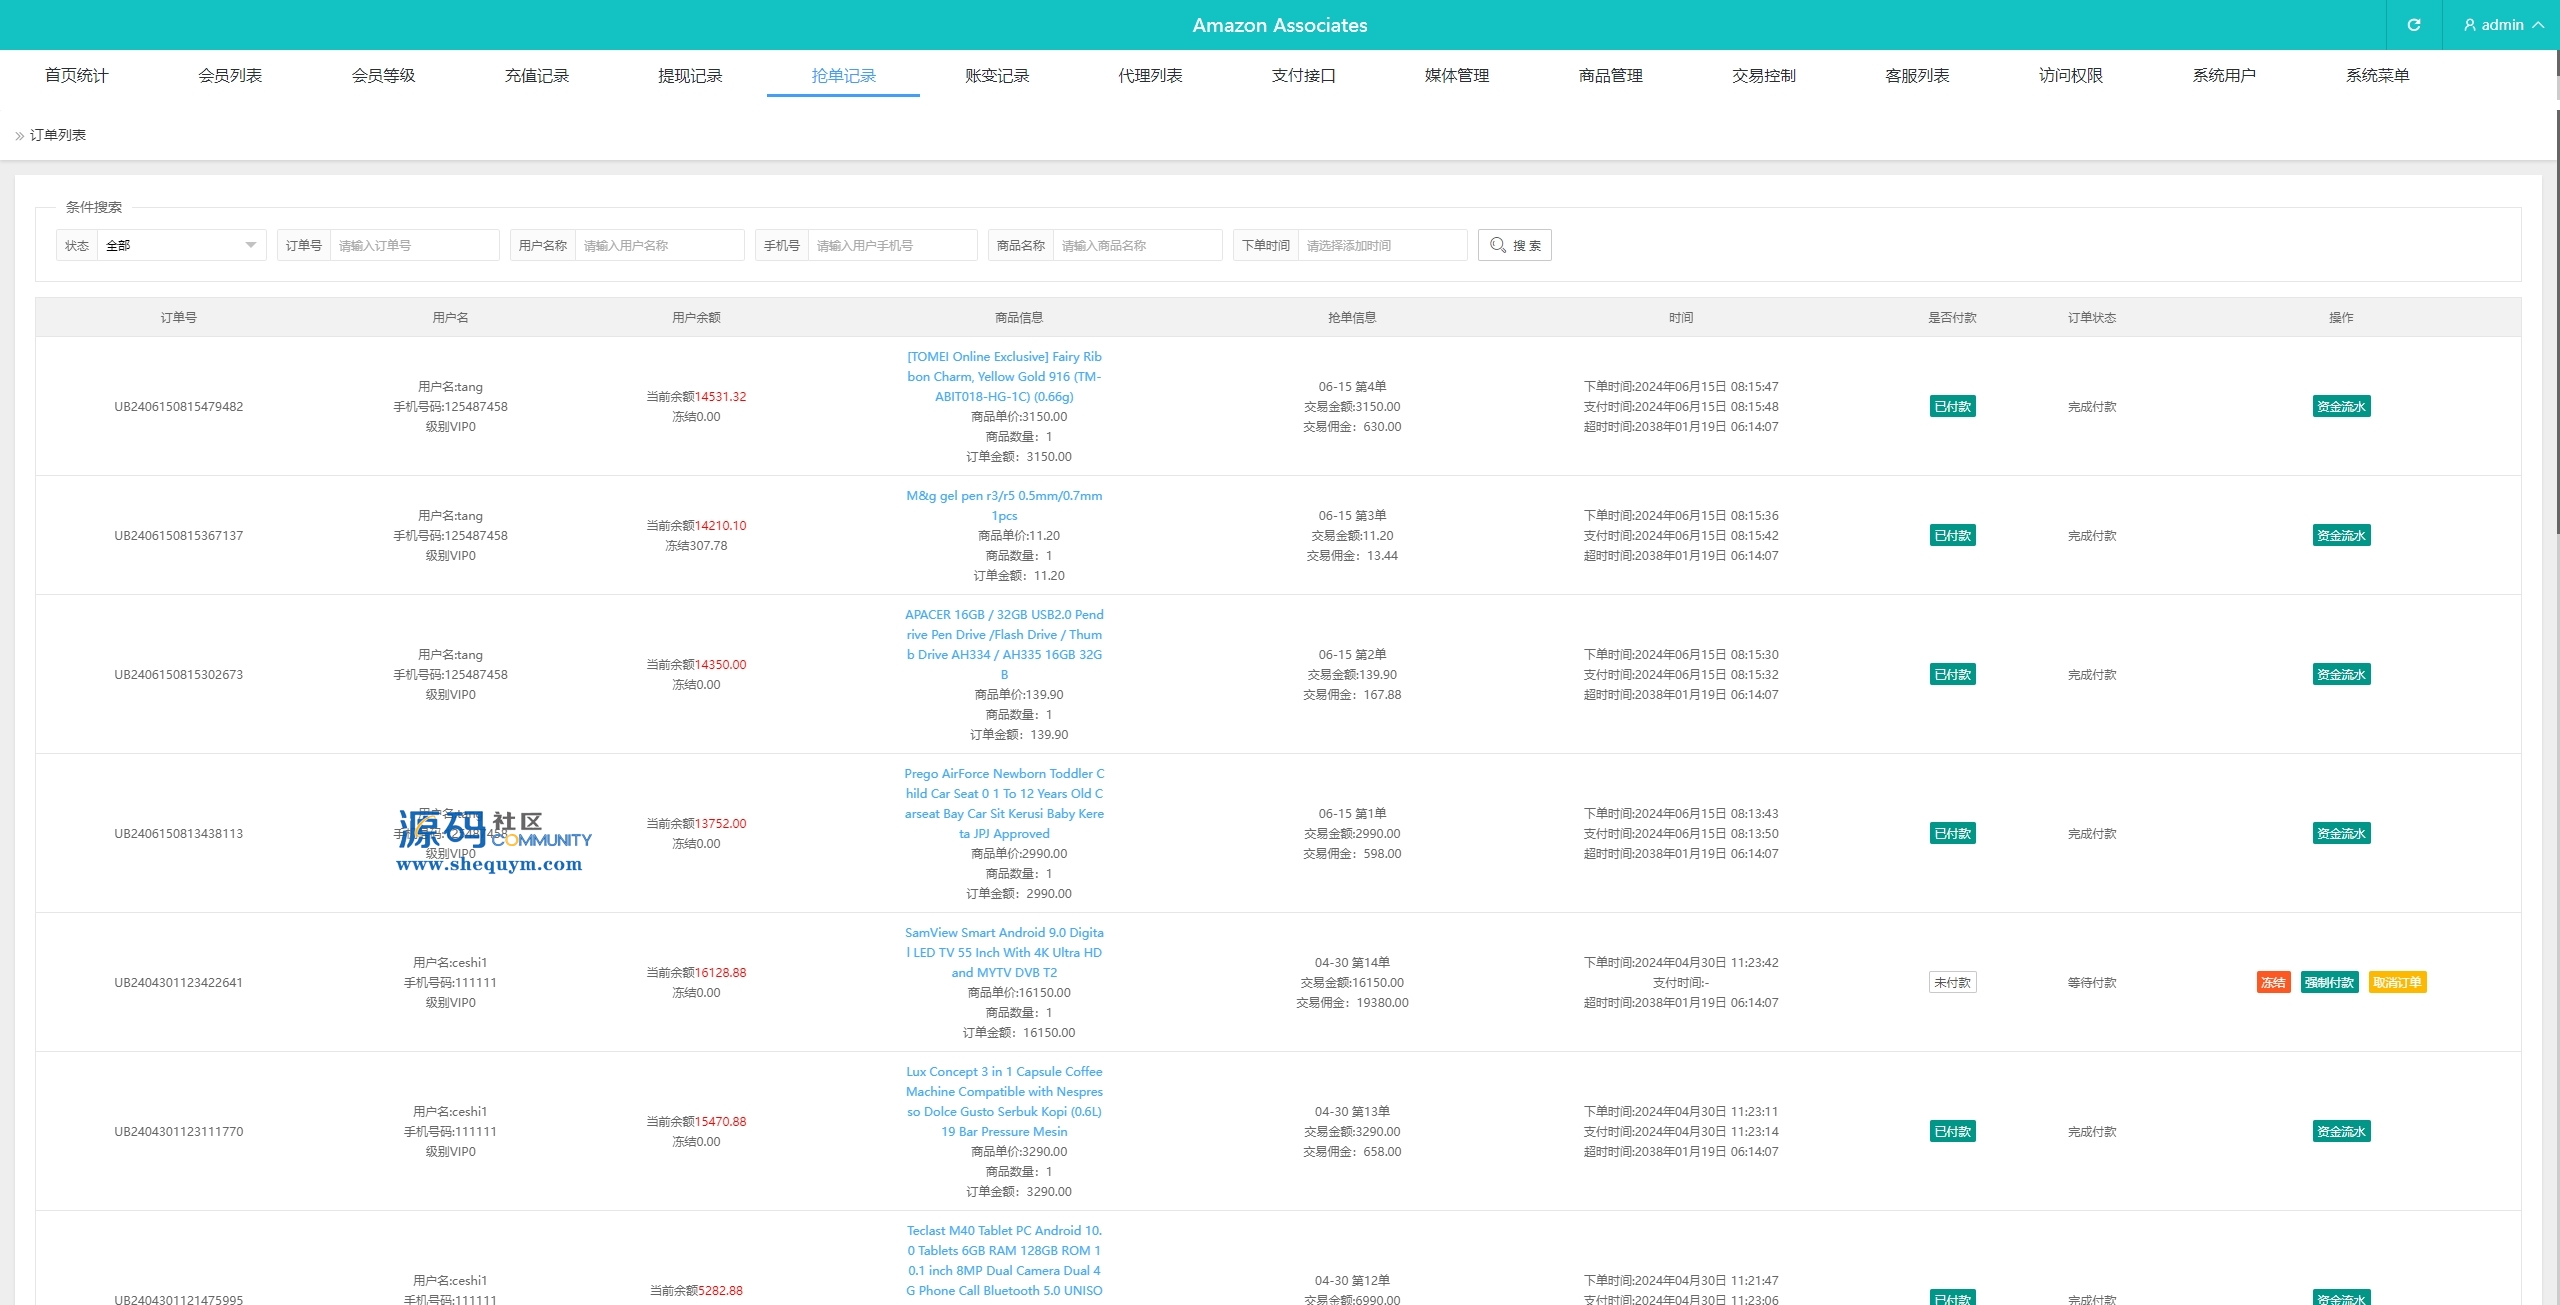Image resolution: width=2560 pixels, height=1305 pixels.
Task: Go to the 访问权限 tab
Action: pos(2071,75)
